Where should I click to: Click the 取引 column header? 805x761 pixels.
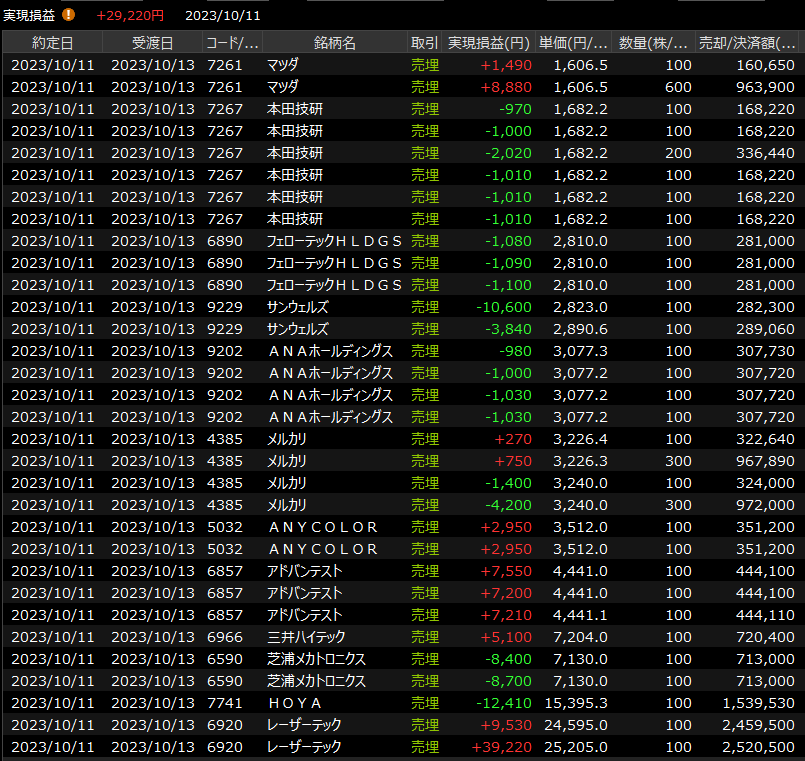coord(424,43)
